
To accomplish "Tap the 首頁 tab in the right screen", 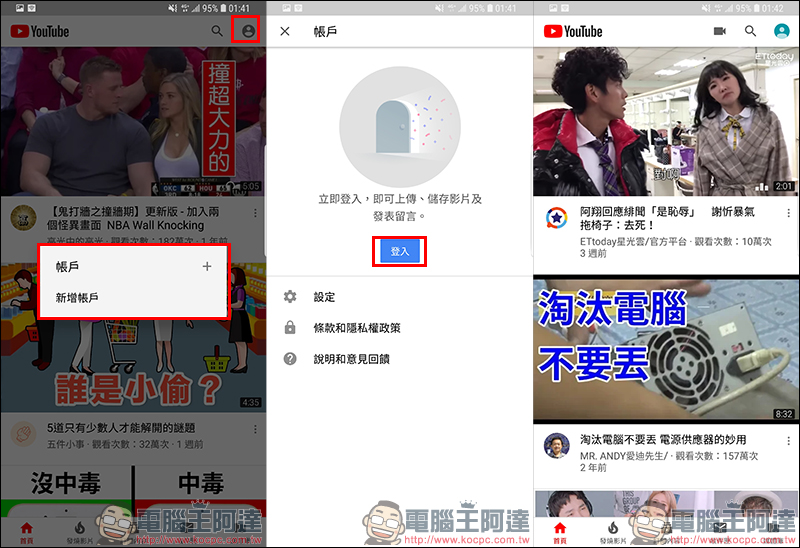I will point(559,531).
